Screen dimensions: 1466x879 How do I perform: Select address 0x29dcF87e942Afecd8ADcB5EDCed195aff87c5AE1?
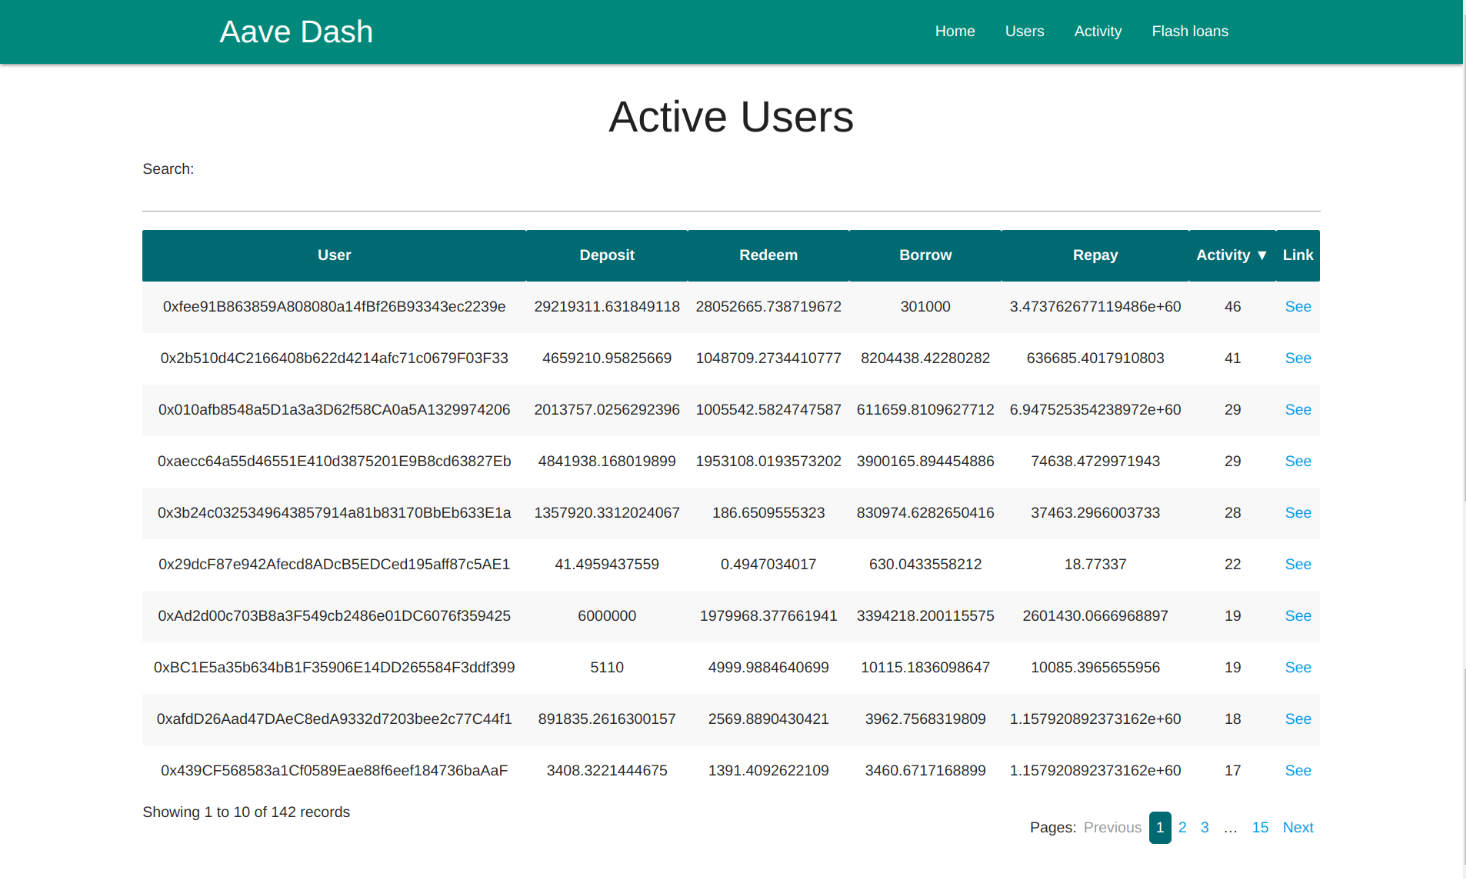tap(334, 564)
